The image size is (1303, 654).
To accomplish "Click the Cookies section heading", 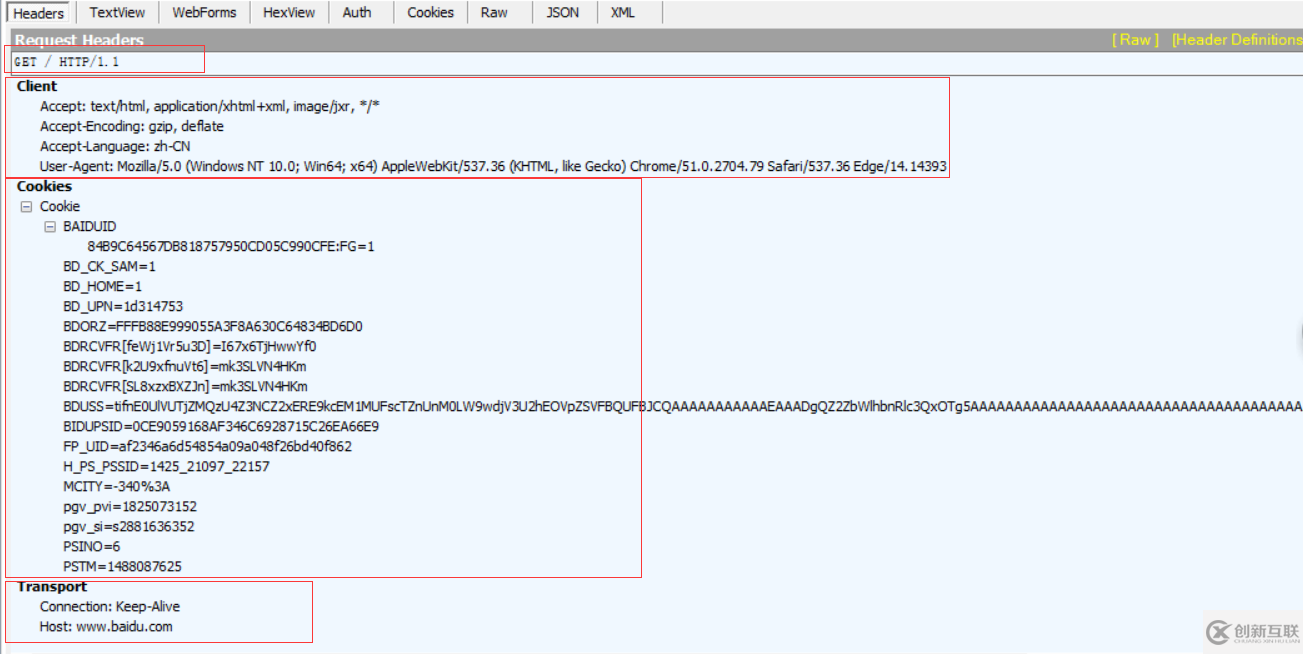I will click(44, 186).
